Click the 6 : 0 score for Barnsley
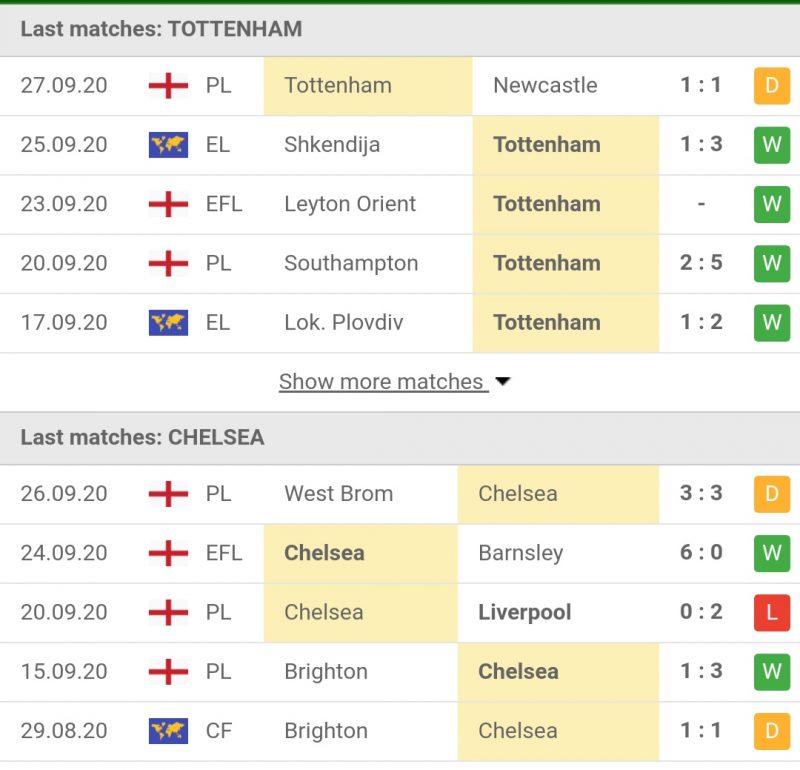The image size is (800, 770). click(701, 553)
